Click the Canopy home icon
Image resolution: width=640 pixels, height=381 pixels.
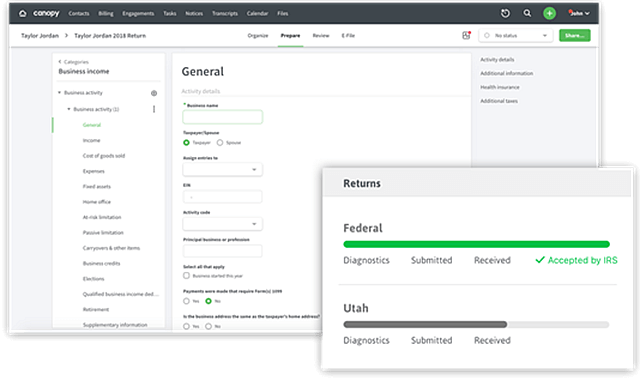pos(23,13)
